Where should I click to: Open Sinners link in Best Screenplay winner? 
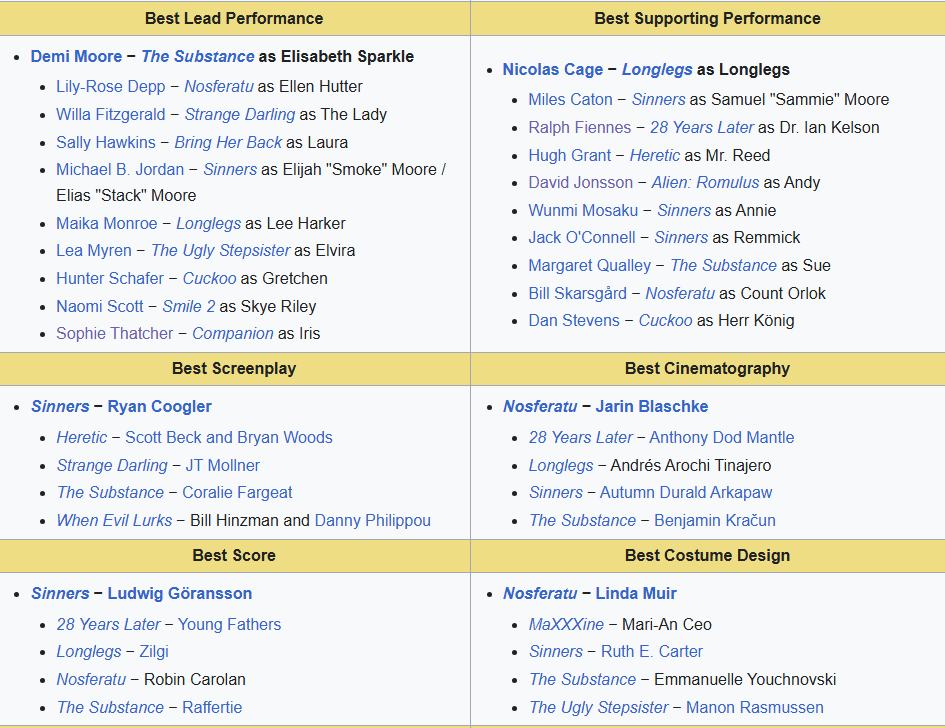pyautogui.click(x=60, y=407)
